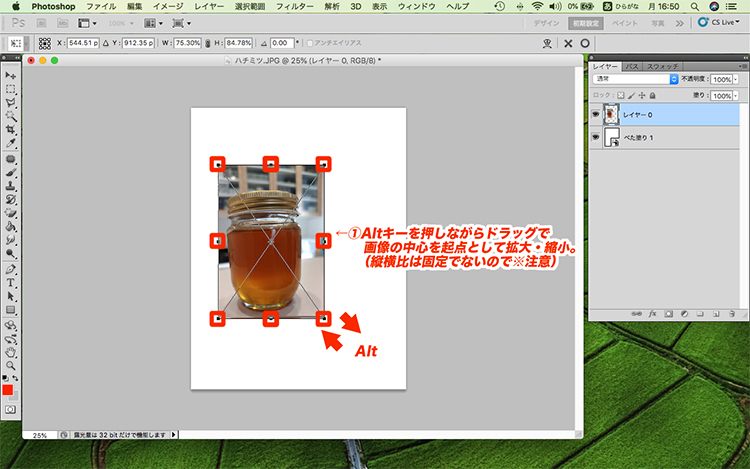
Task: Switch to デザイン workspace
Action: tap(546, 23)
